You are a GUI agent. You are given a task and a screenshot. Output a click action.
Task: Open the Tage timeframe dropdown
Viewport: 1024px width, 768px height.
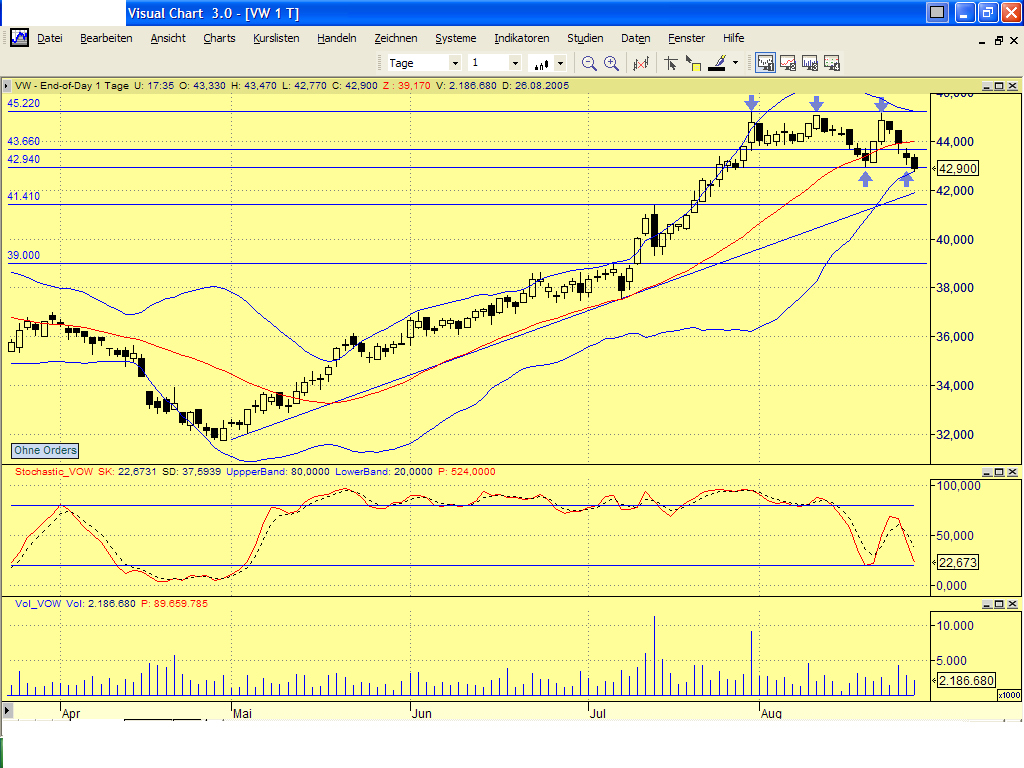tap(455, 62)
